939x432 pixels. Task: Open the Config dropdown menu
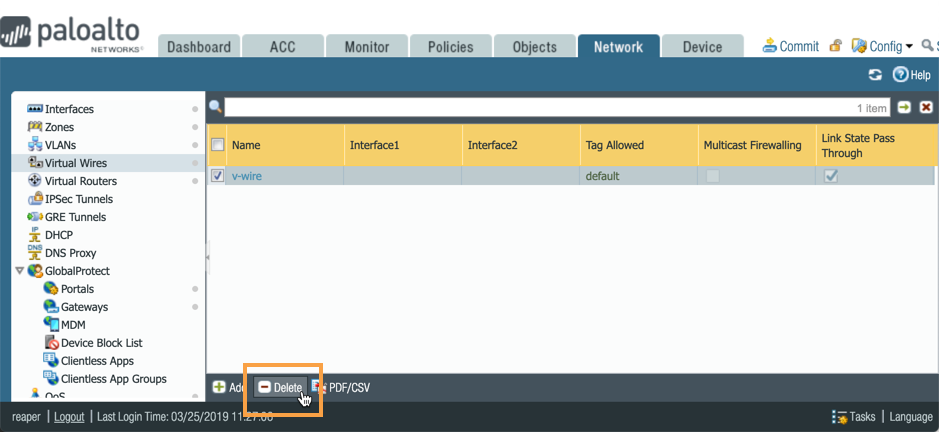[x=882, y=46]
